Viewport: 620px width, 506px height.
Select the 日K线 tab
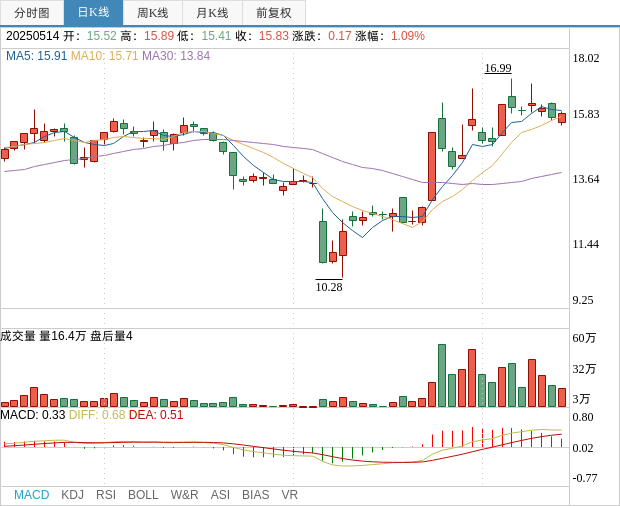(93, 13)
